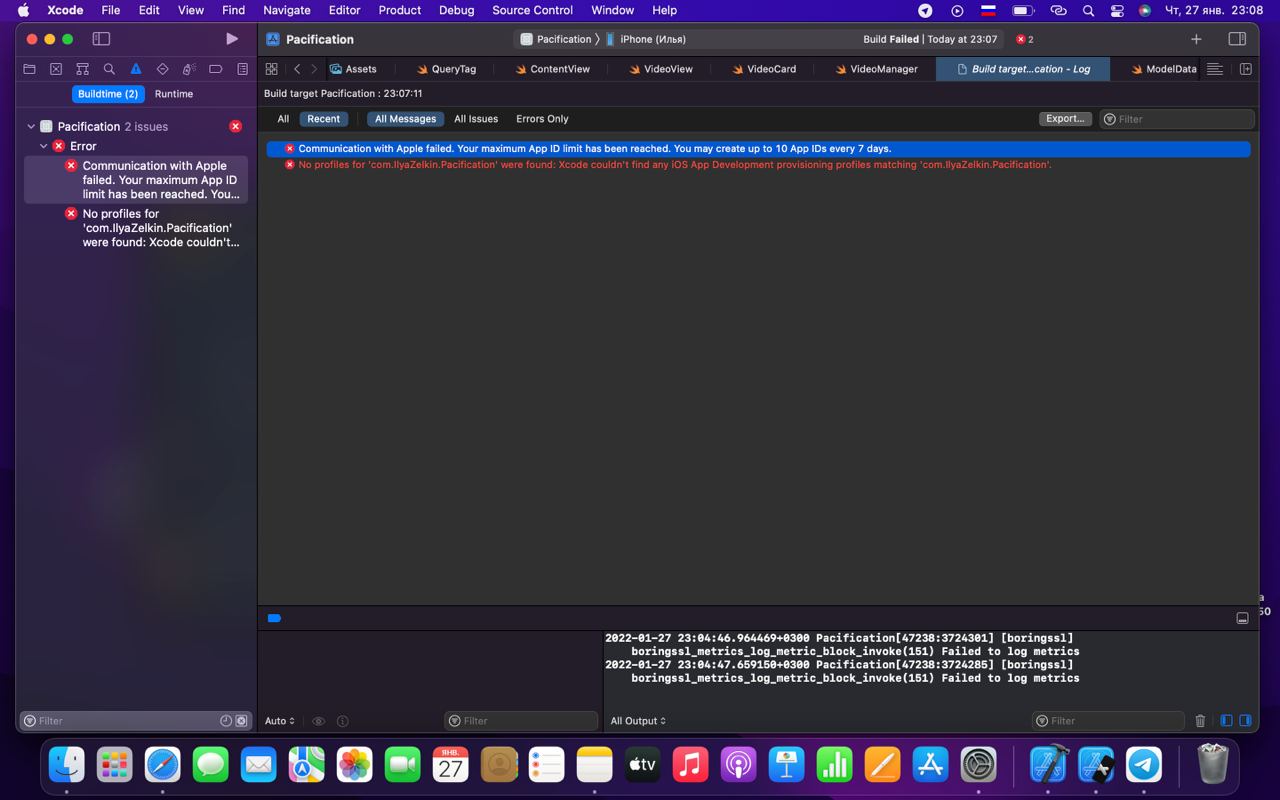Open the Auto variables scope dropdown
This screenshot has width=1280, height=800.
tap(280, 721)
